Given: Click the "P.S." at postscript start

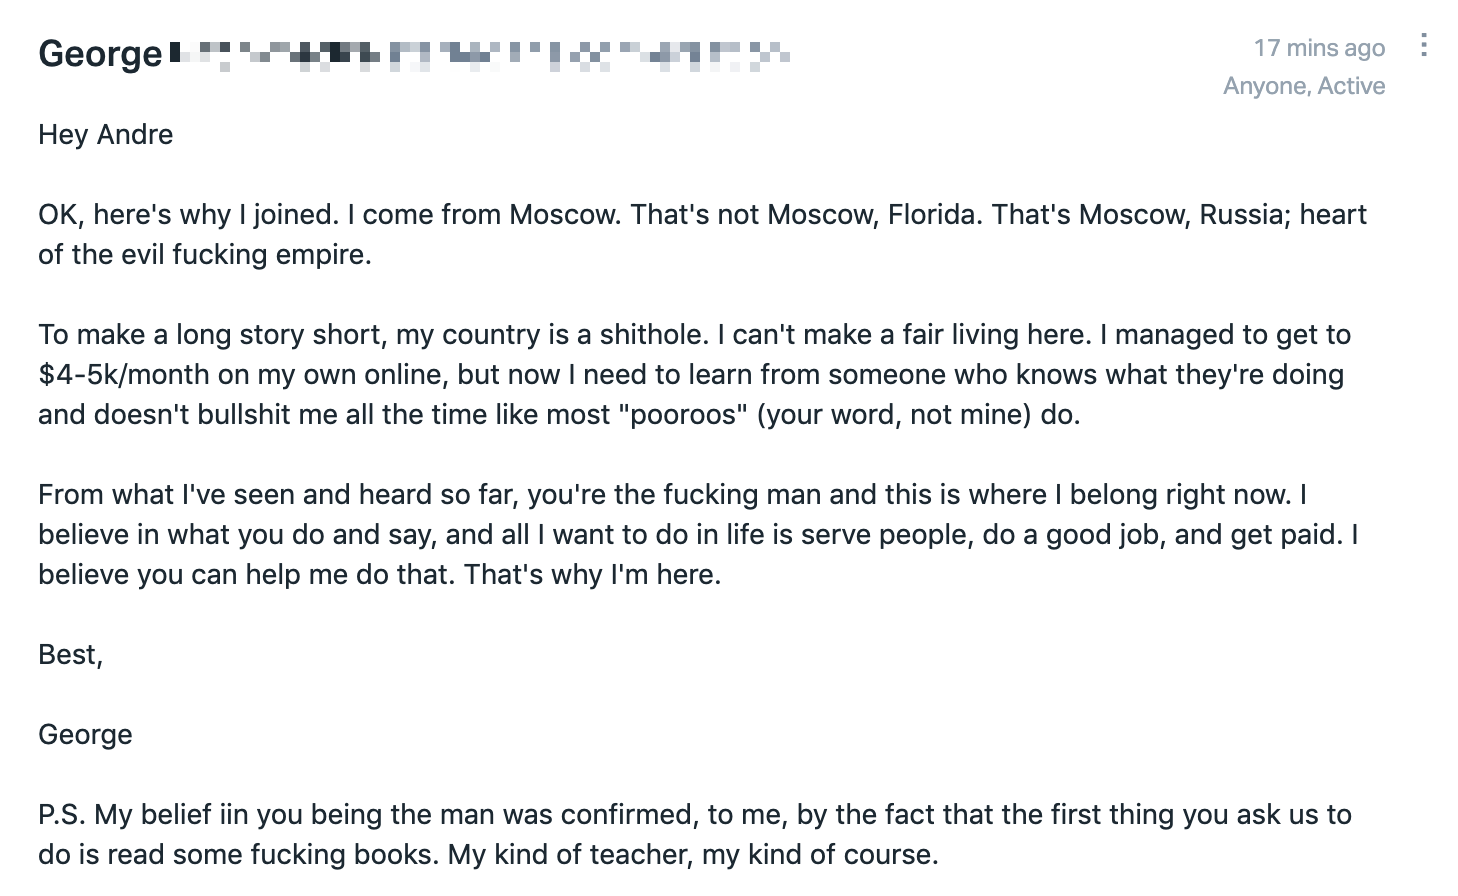Looking at the screenshot, I should (x=62, y=814).
